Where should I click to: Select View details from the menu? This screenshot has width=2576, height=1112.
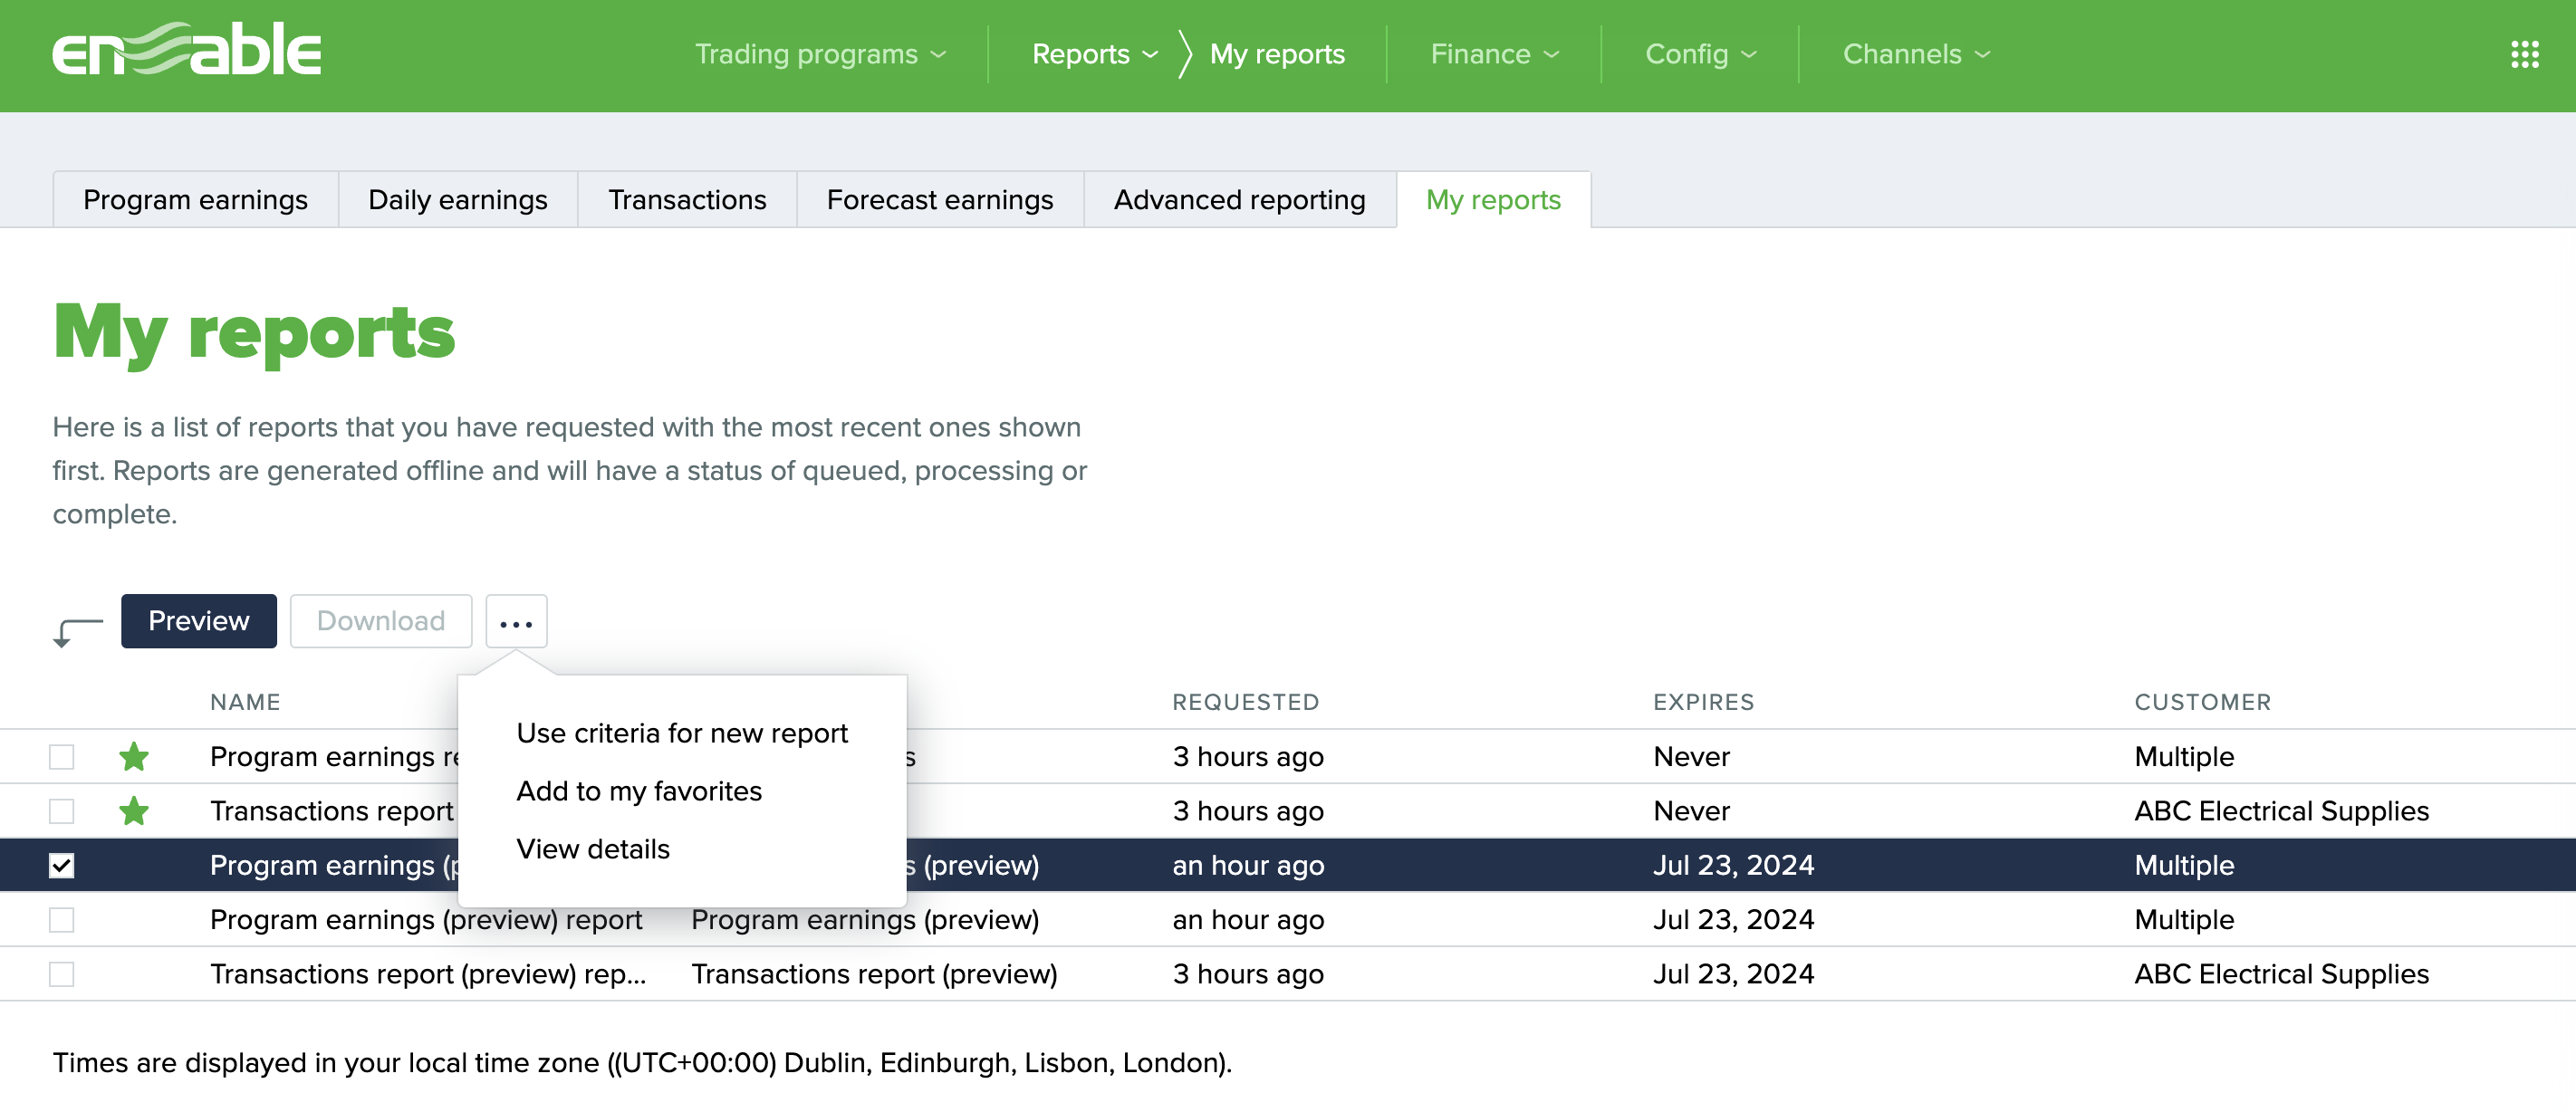592,849
